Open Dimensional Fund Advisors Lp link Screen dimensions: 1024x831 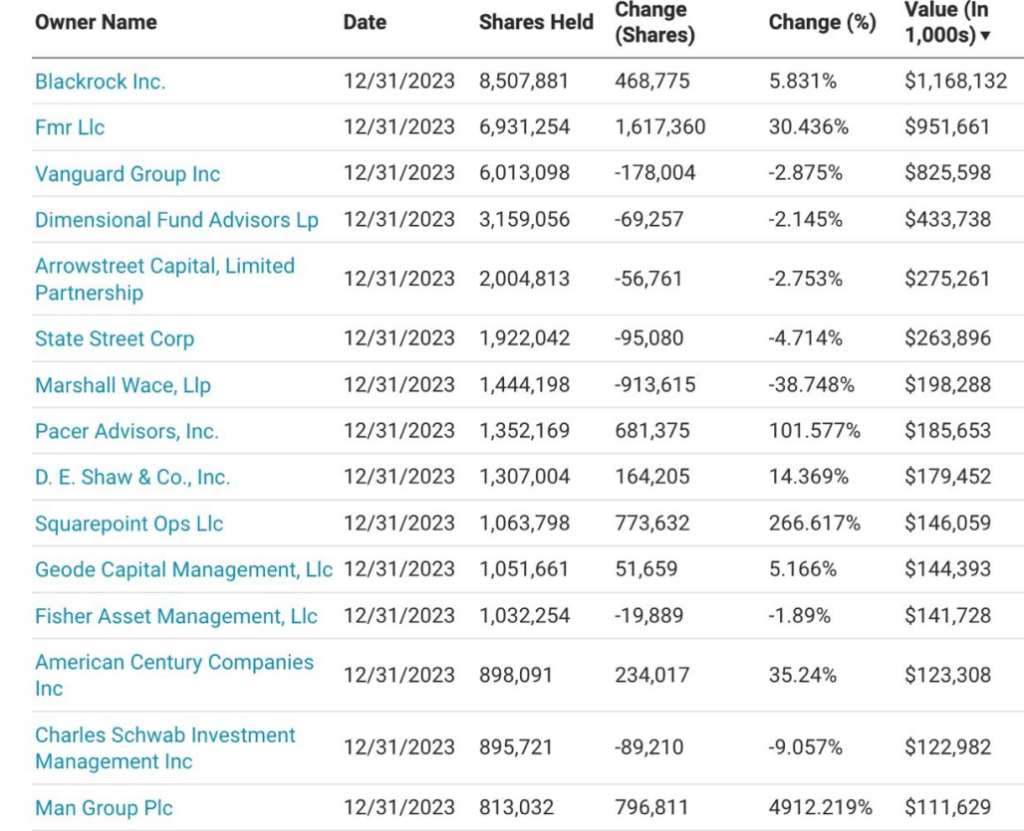176,220
